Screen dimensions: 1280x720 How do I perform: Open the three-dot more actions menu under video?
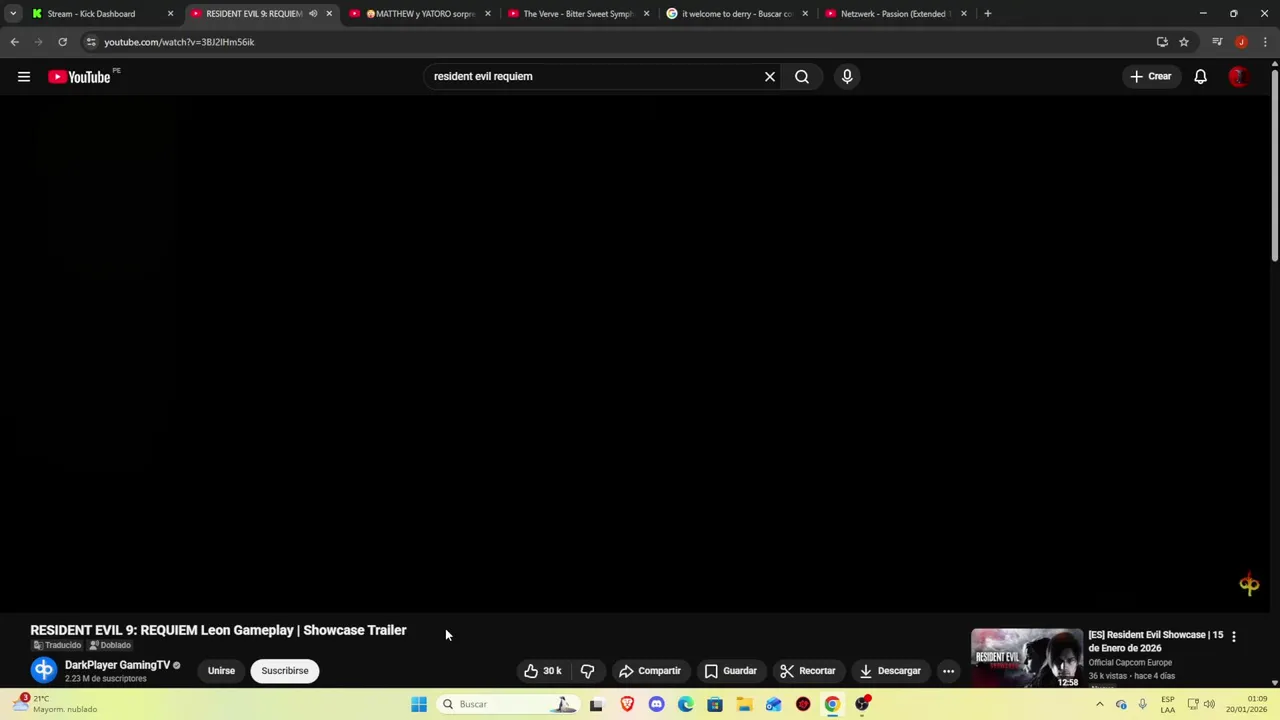[948, 671]
